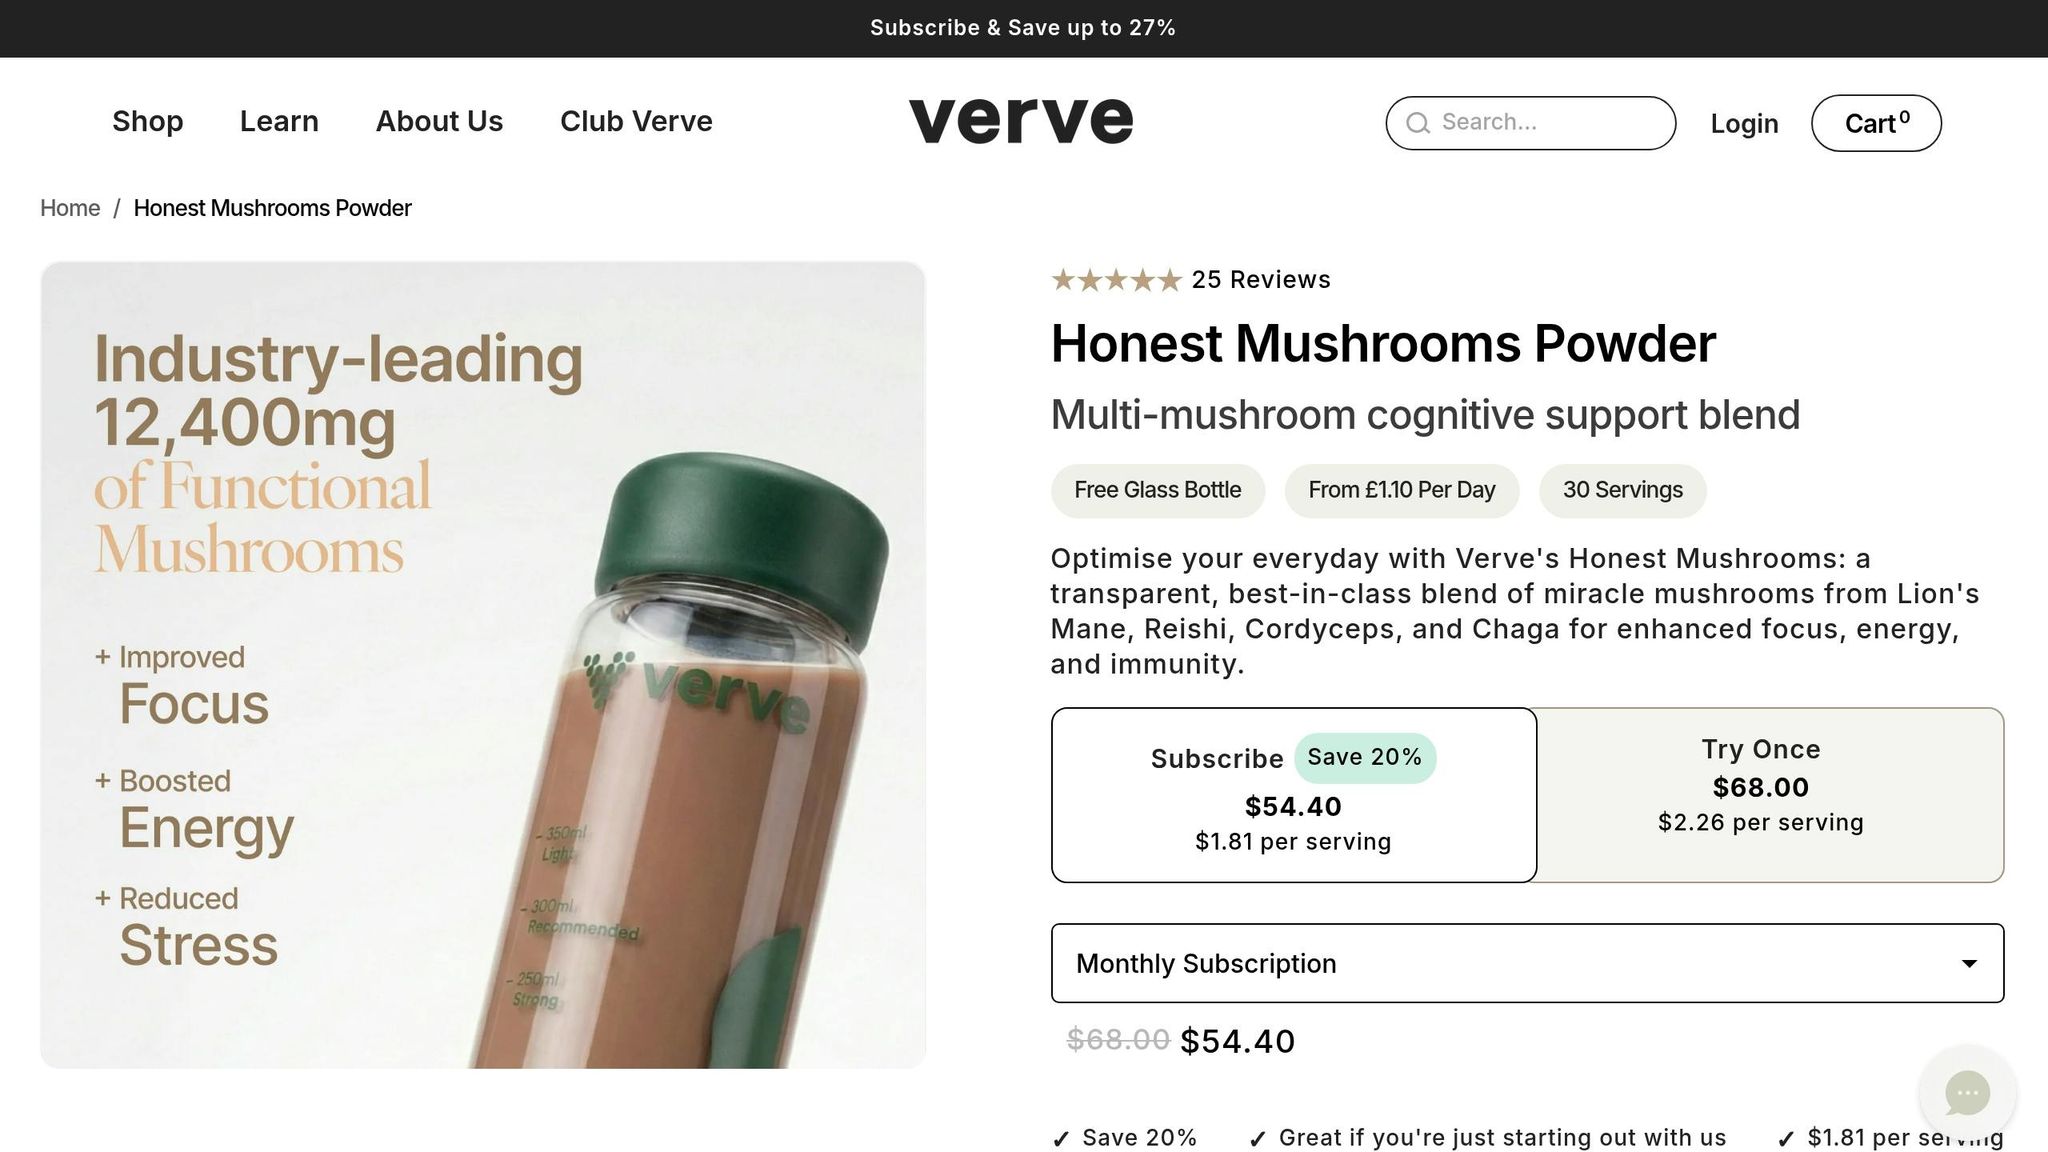This screenshot has height=1152, width=2048.
Task: Select the Subscribe Save 20% purchase option
Action: pyautogui.click(x=1293, y=795)
